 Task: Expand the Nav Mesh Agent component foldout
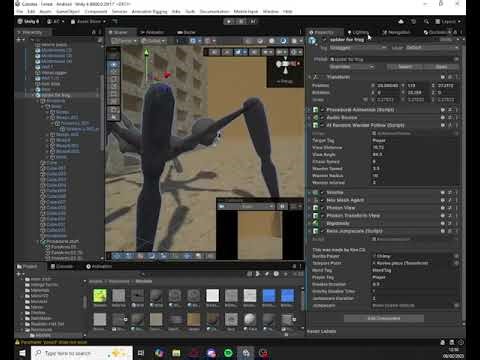pos(310,200)
